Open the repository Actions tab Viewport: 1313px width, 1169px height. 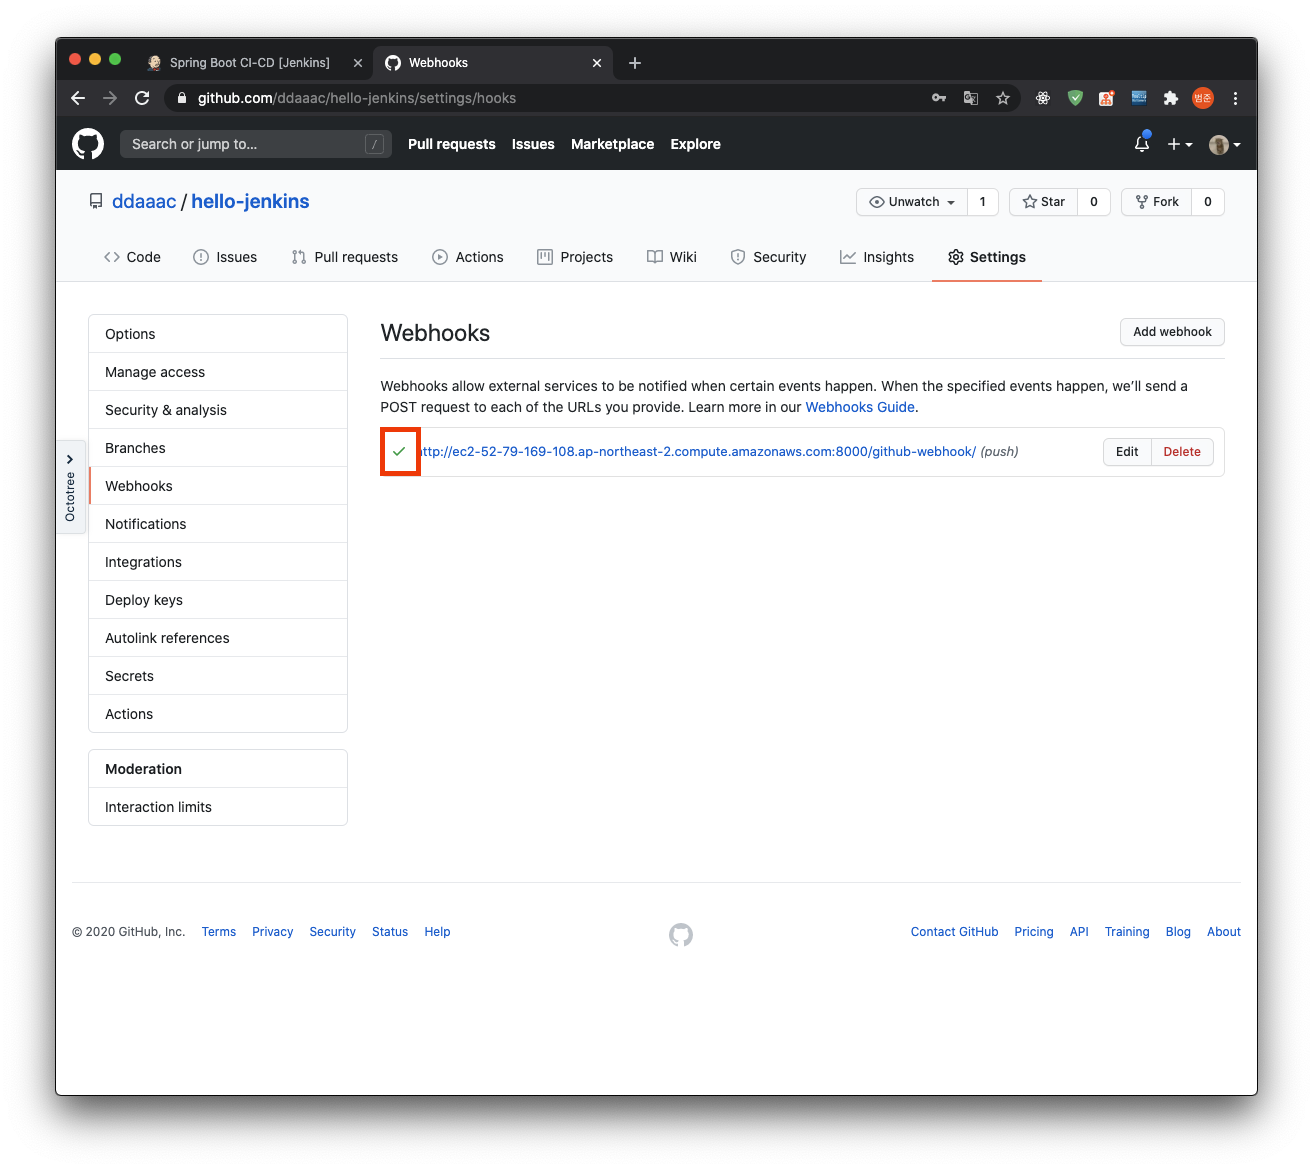coord(468,257)
